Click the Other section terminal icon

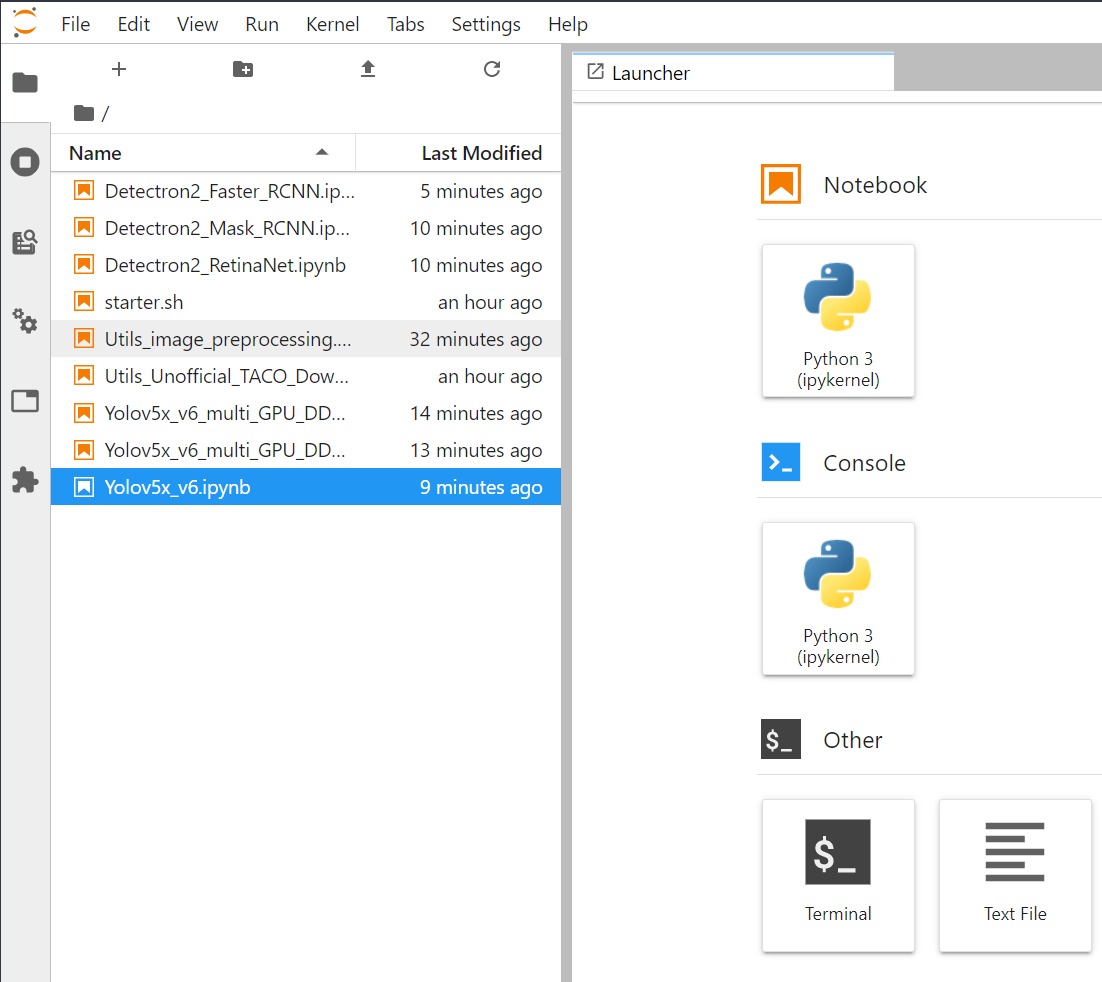pos(781,739)
